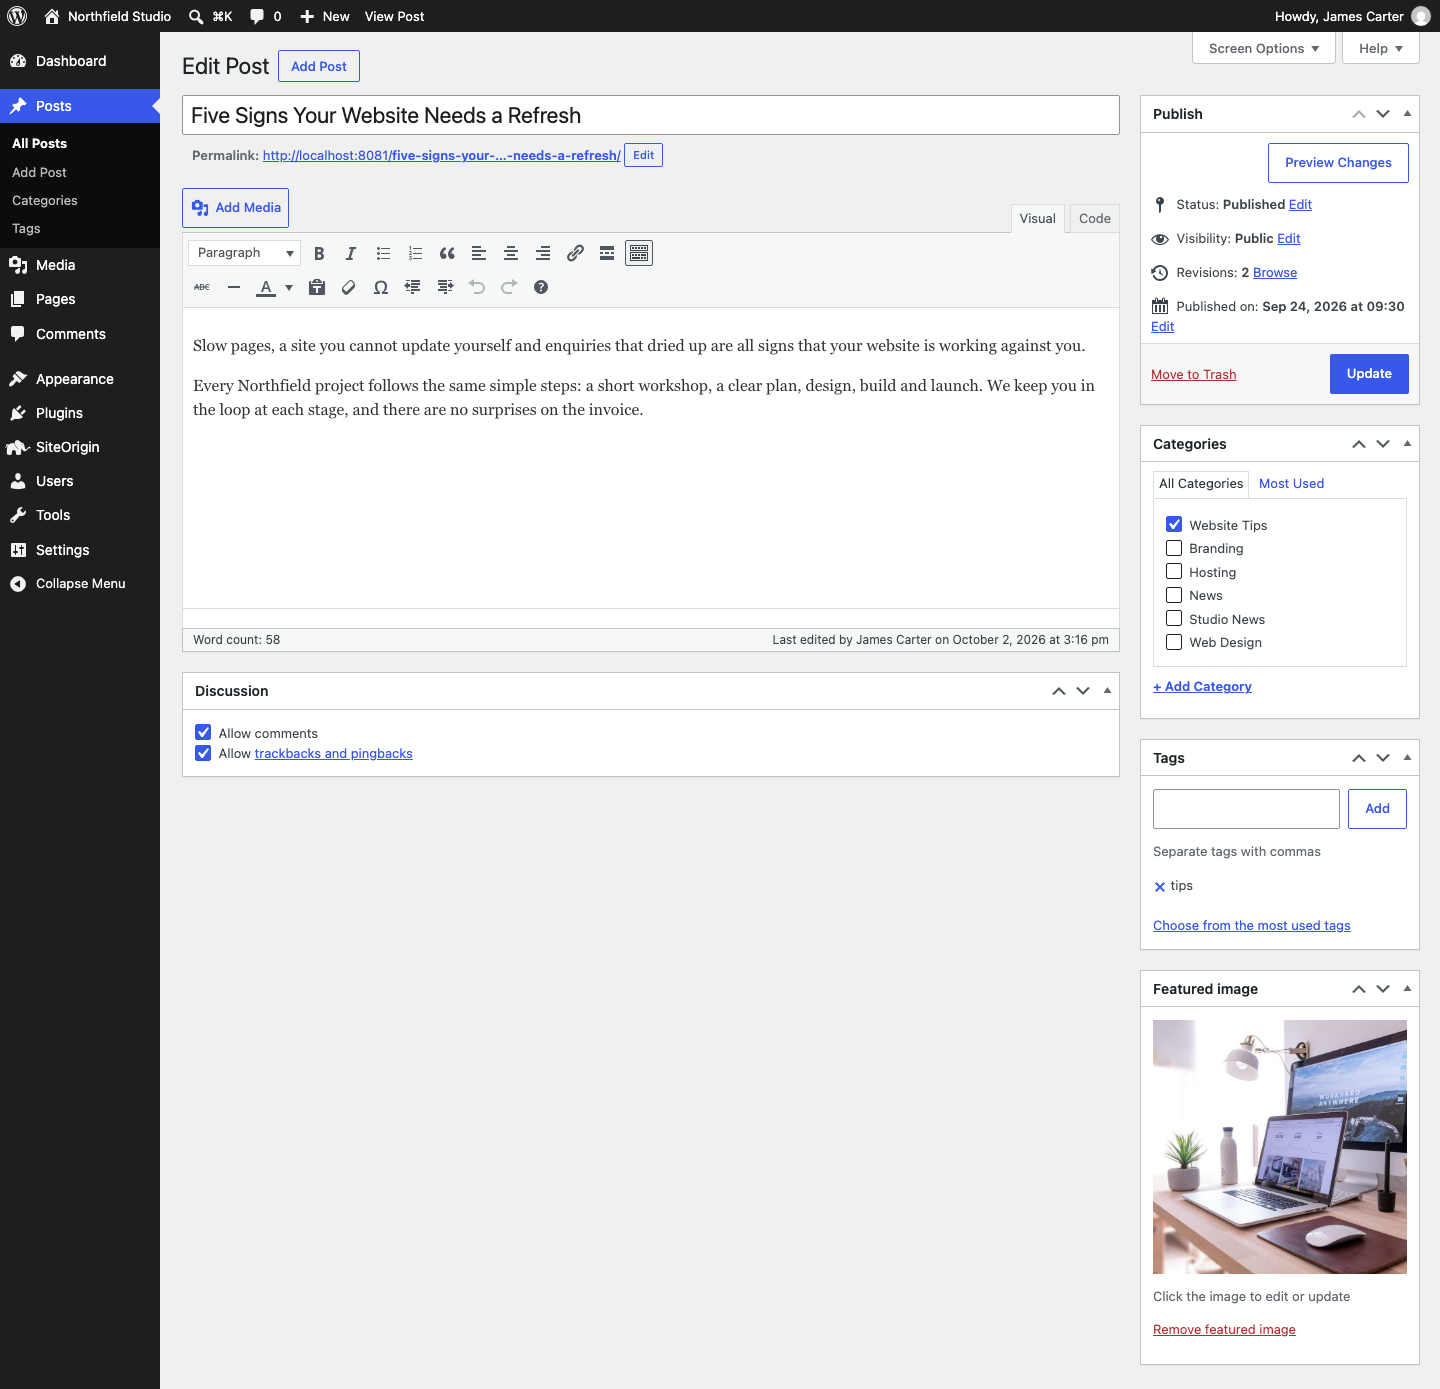The height and width of the screenshot is (1389, 1440).
Task: Check the Hosting category
Action: pos(1174,571)
